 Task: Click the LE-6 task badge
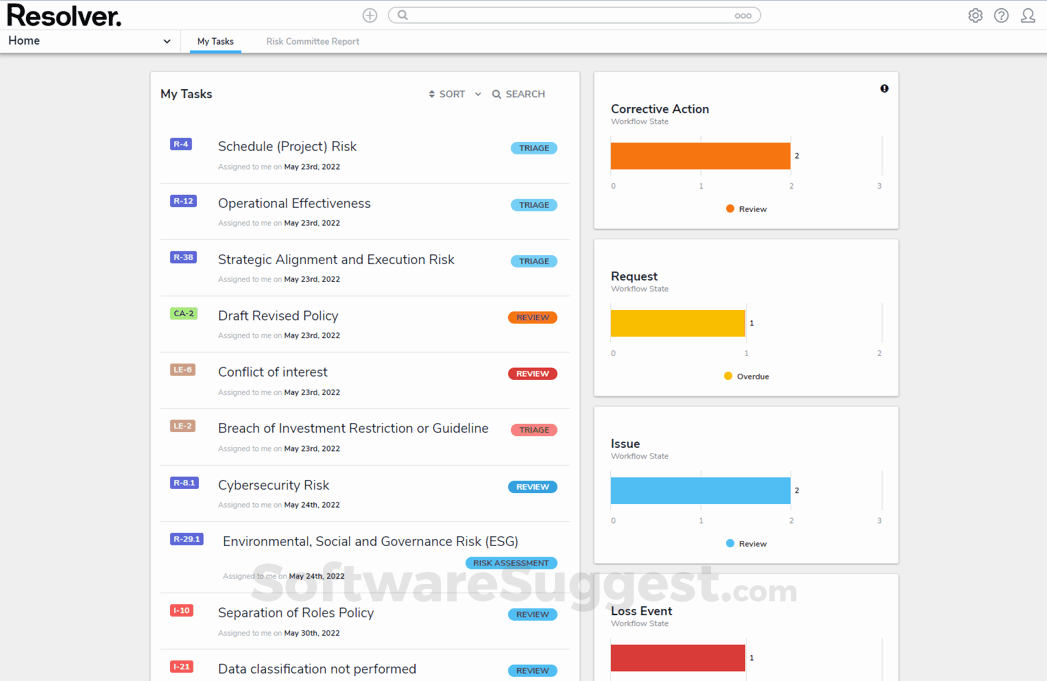(183, 369)
